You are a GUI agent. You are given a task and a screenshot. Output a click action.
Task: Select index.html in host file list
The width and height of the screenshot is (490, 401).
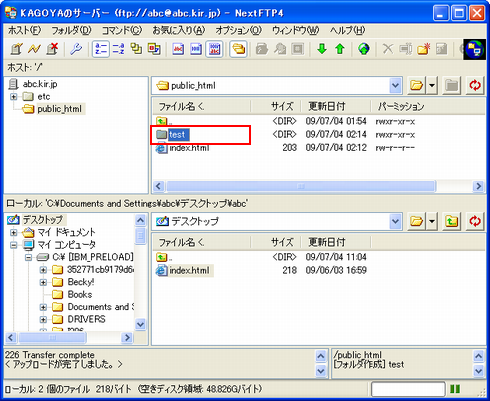[x=189, y=148]
